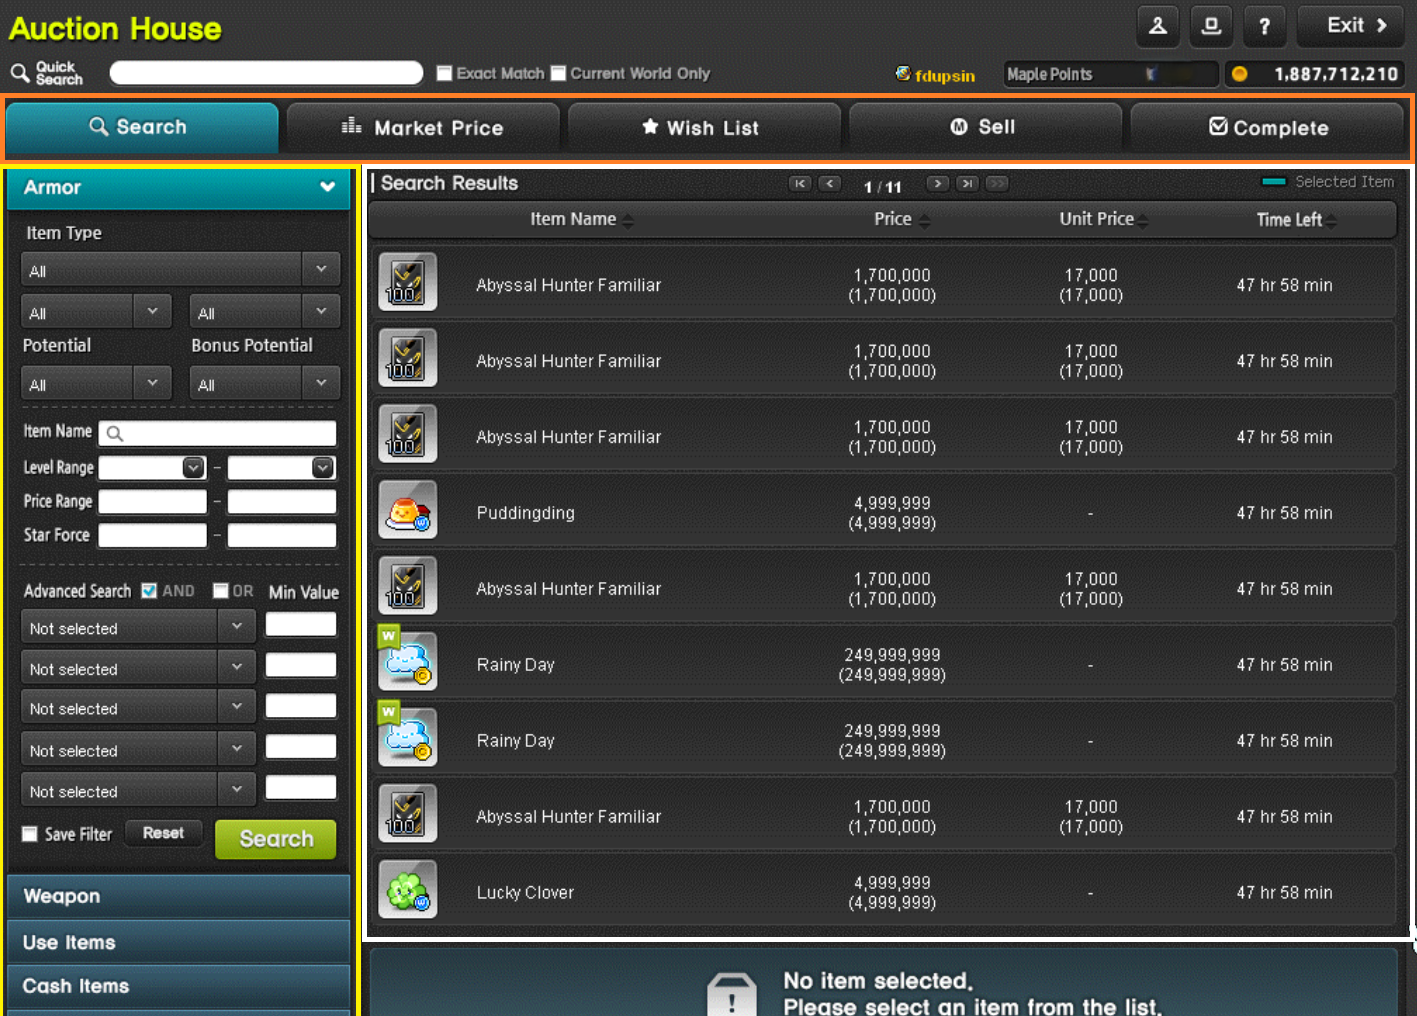
Task: Switch to the Market Price tab
Action: 423,128
